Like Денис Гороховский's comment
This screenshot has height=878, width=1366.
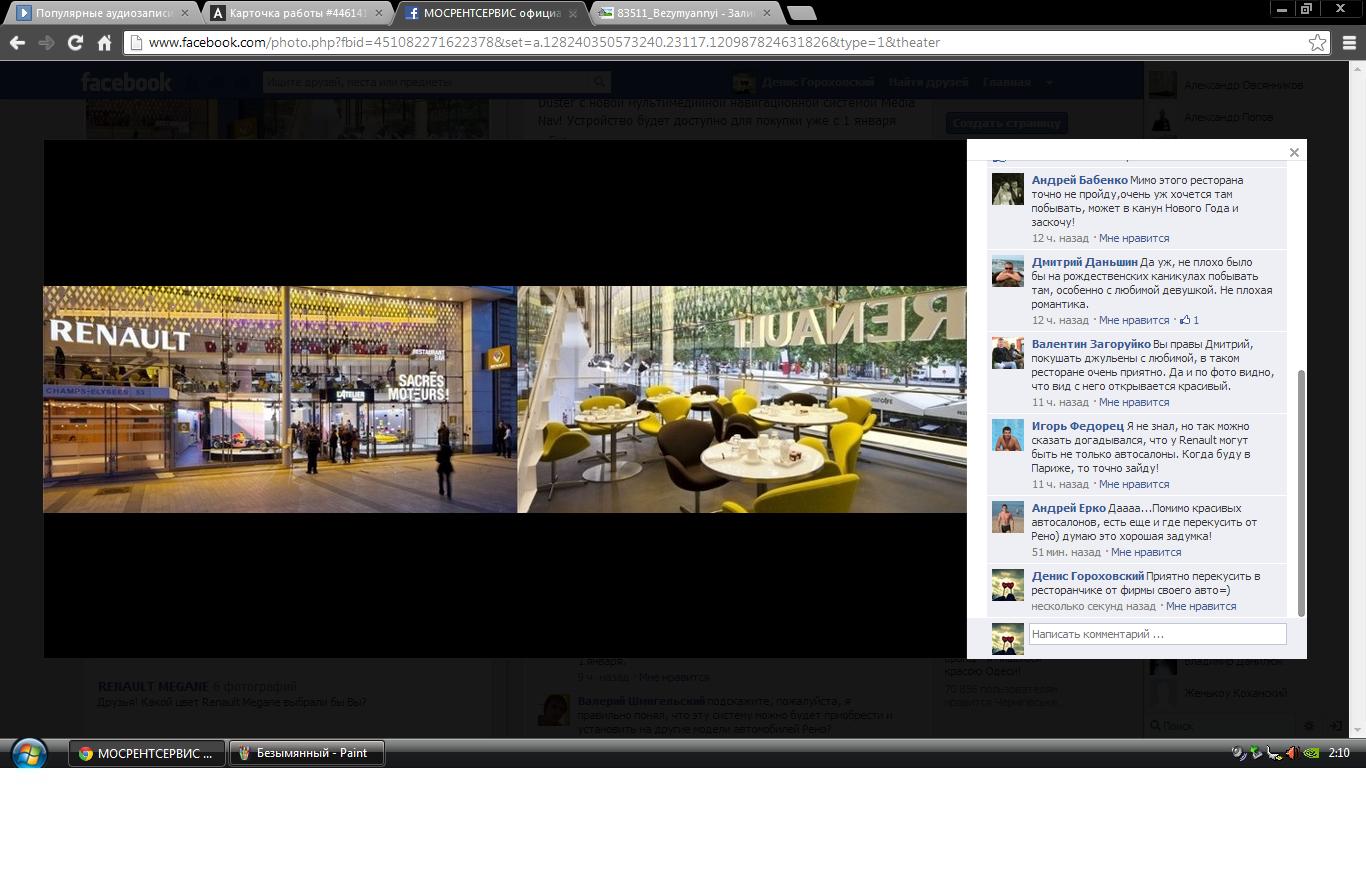click(1200, 606)
